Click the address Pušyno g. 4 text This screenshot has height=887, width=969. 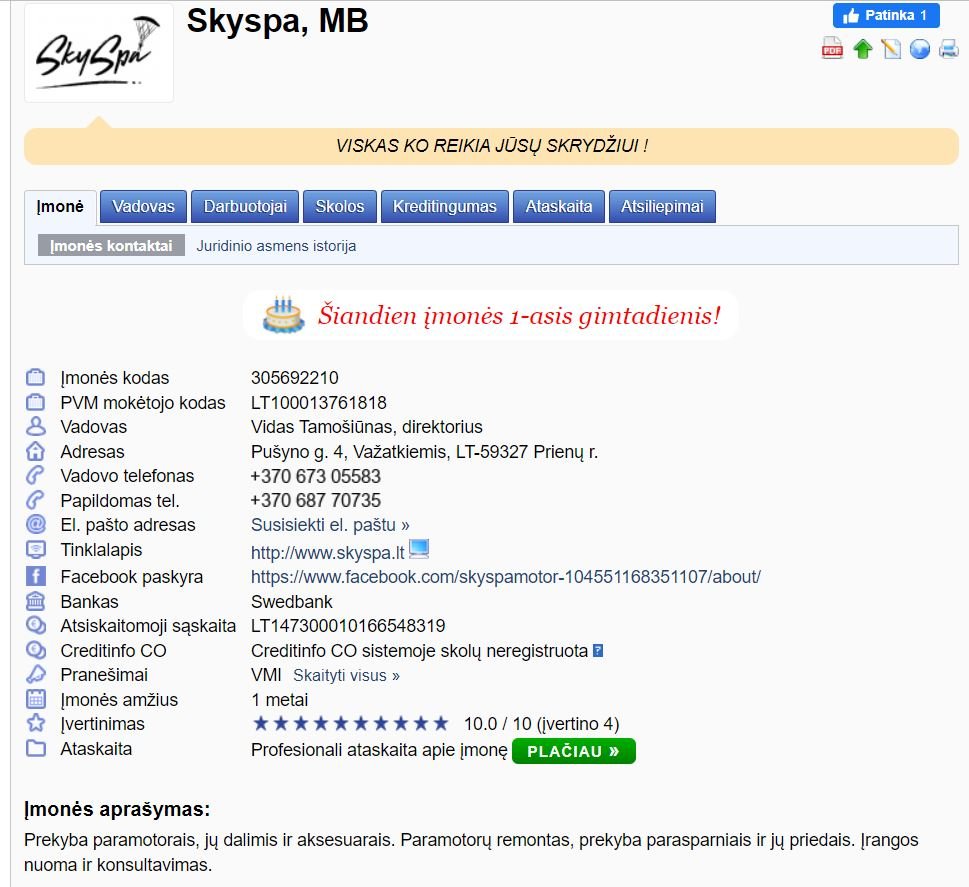point(424,452)
